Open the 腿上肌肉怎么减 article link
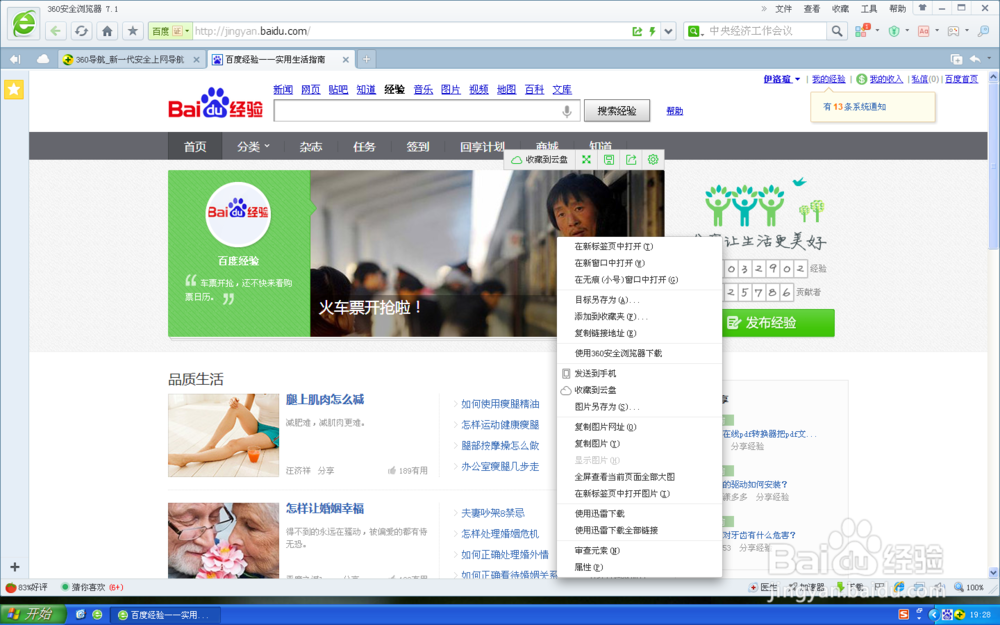The width and height of the screenshot is (1000, 625). coord(325,399)
